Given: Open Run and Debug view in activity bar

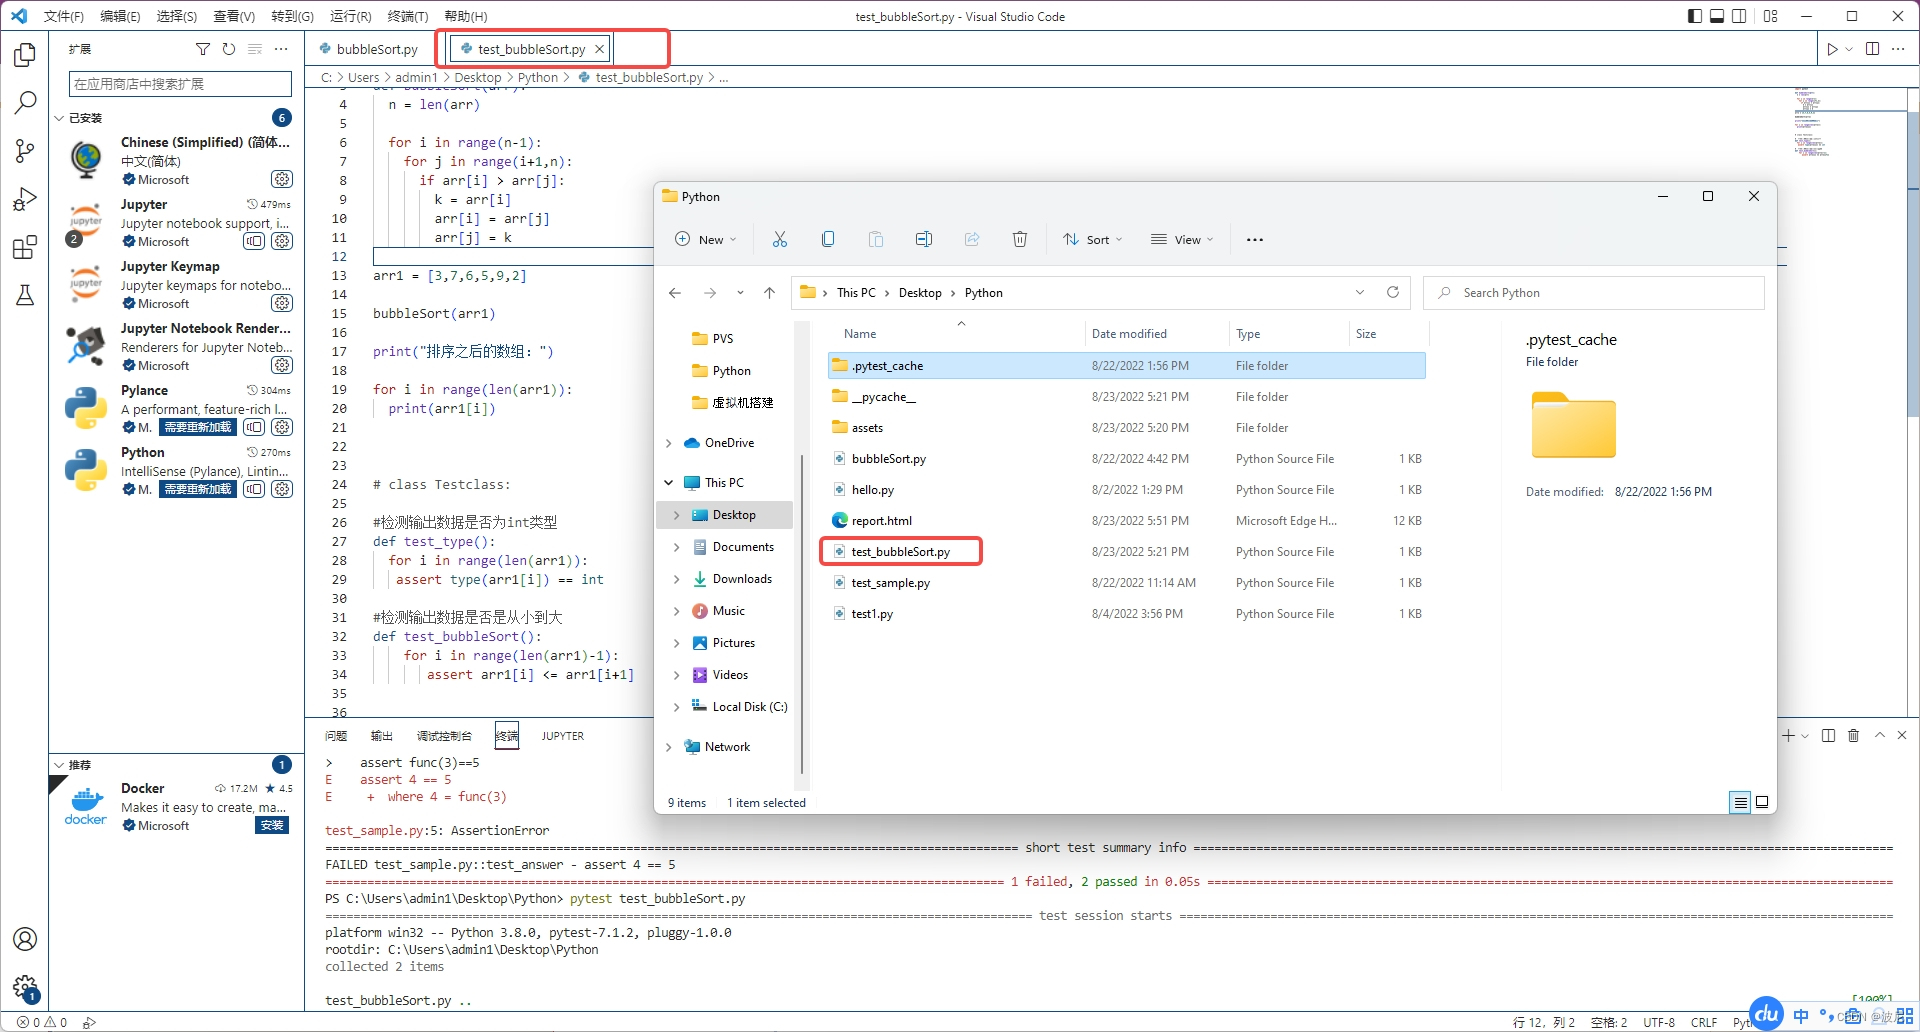Looking at the screenshot, I should click(x=25, y=199).
